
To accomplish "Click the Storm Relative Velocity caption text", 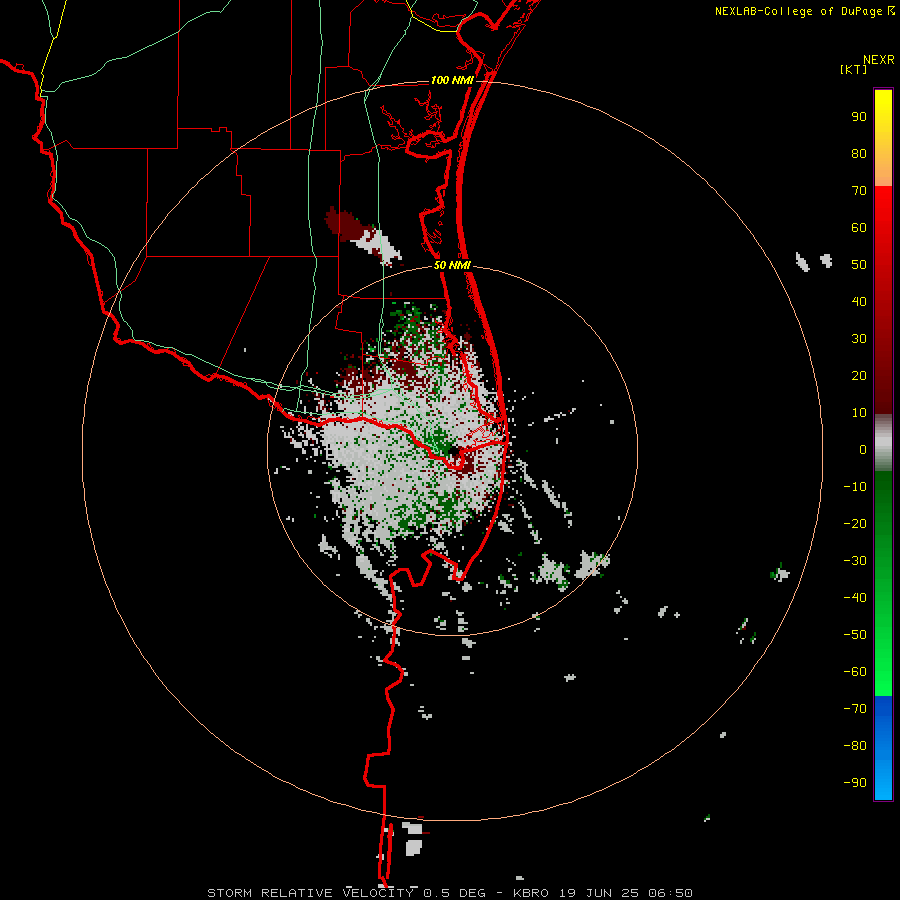I will [x=310, y=893].
